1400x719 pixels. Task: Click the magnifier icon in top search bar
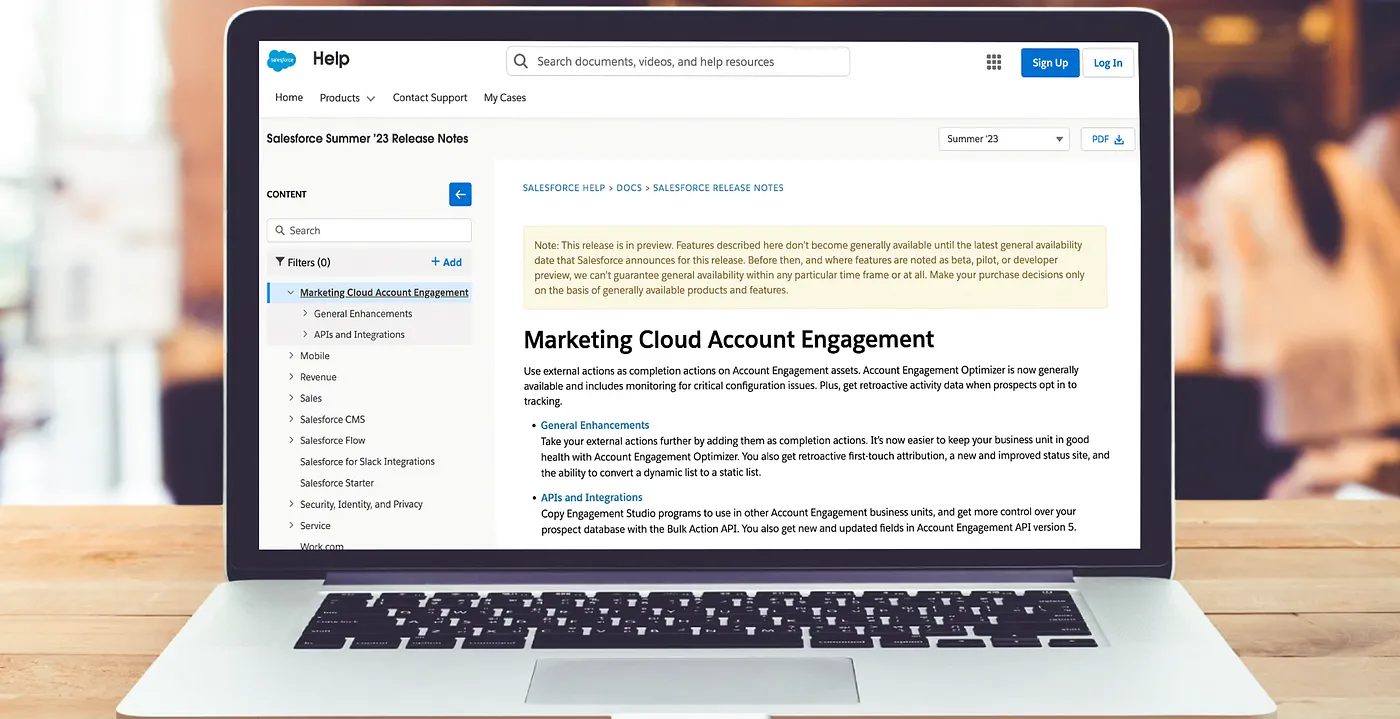[x=520, y=61]
